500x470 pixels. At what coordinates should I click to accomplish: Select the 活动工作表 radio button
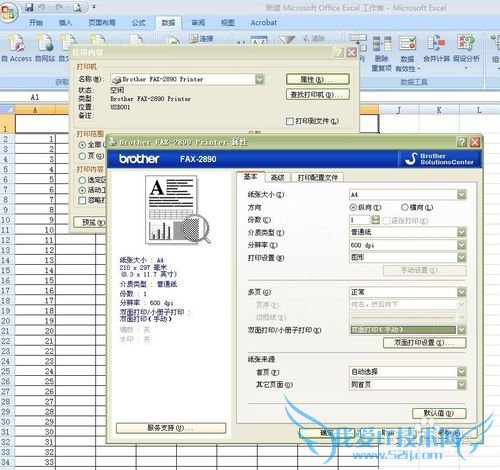pyautogui.click(x=82, y=190)
